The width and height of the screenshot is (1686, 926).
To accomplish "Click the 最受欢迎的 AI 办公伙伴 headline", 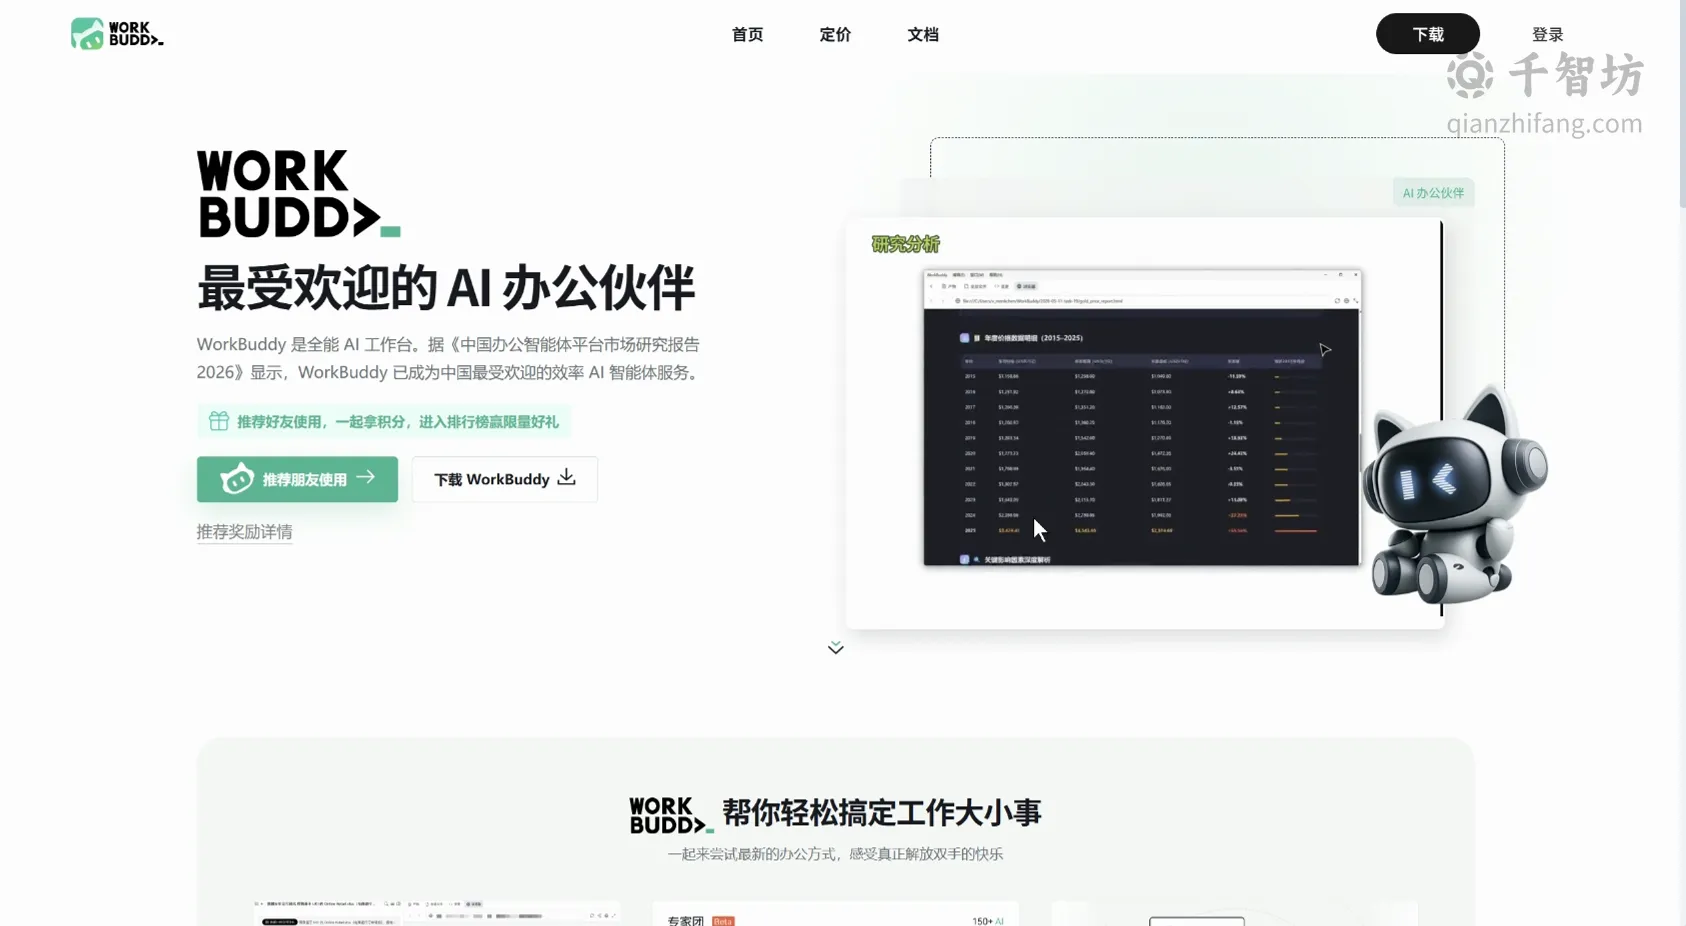I will (446, 288).
